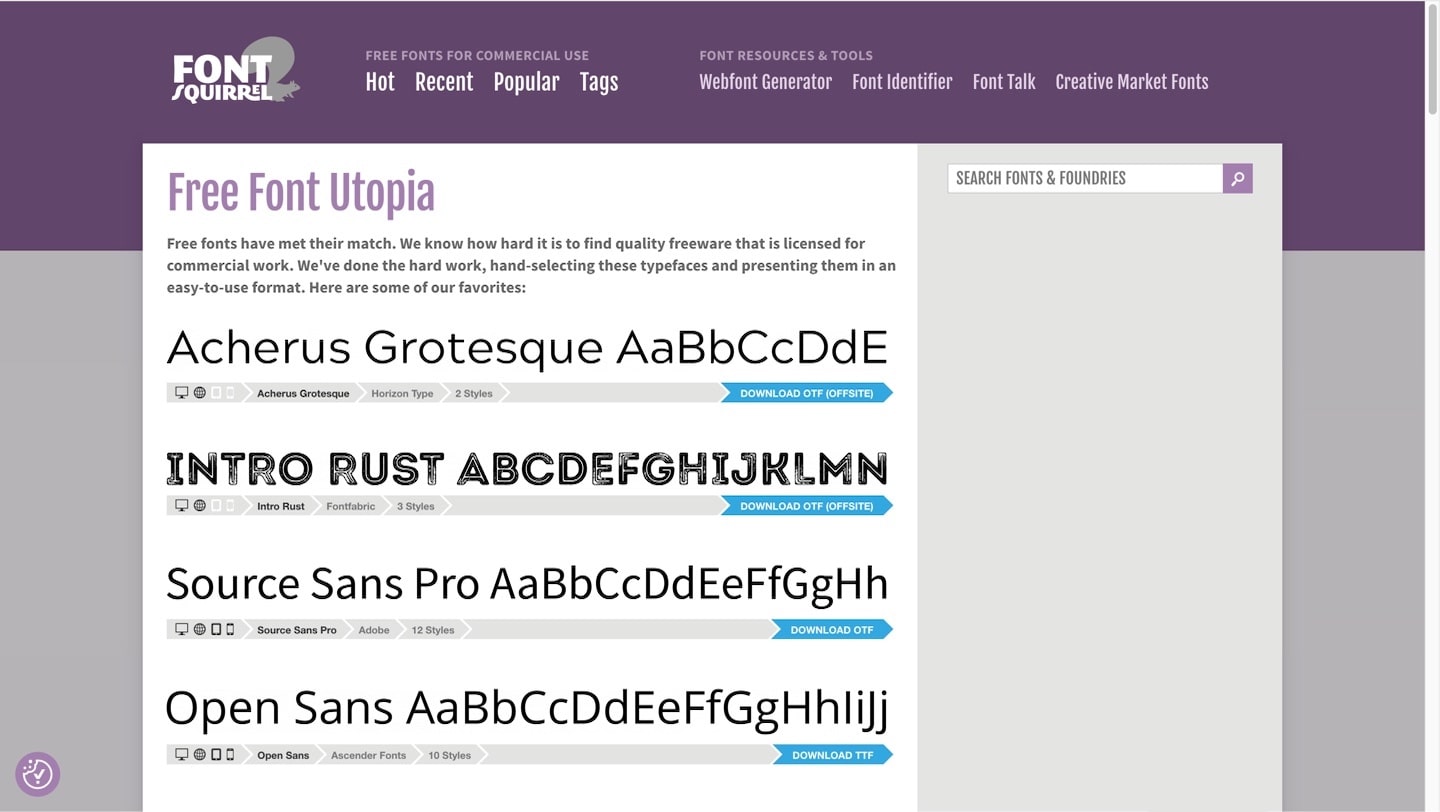Click tablet icon in Open Sans row

point(216,755)
